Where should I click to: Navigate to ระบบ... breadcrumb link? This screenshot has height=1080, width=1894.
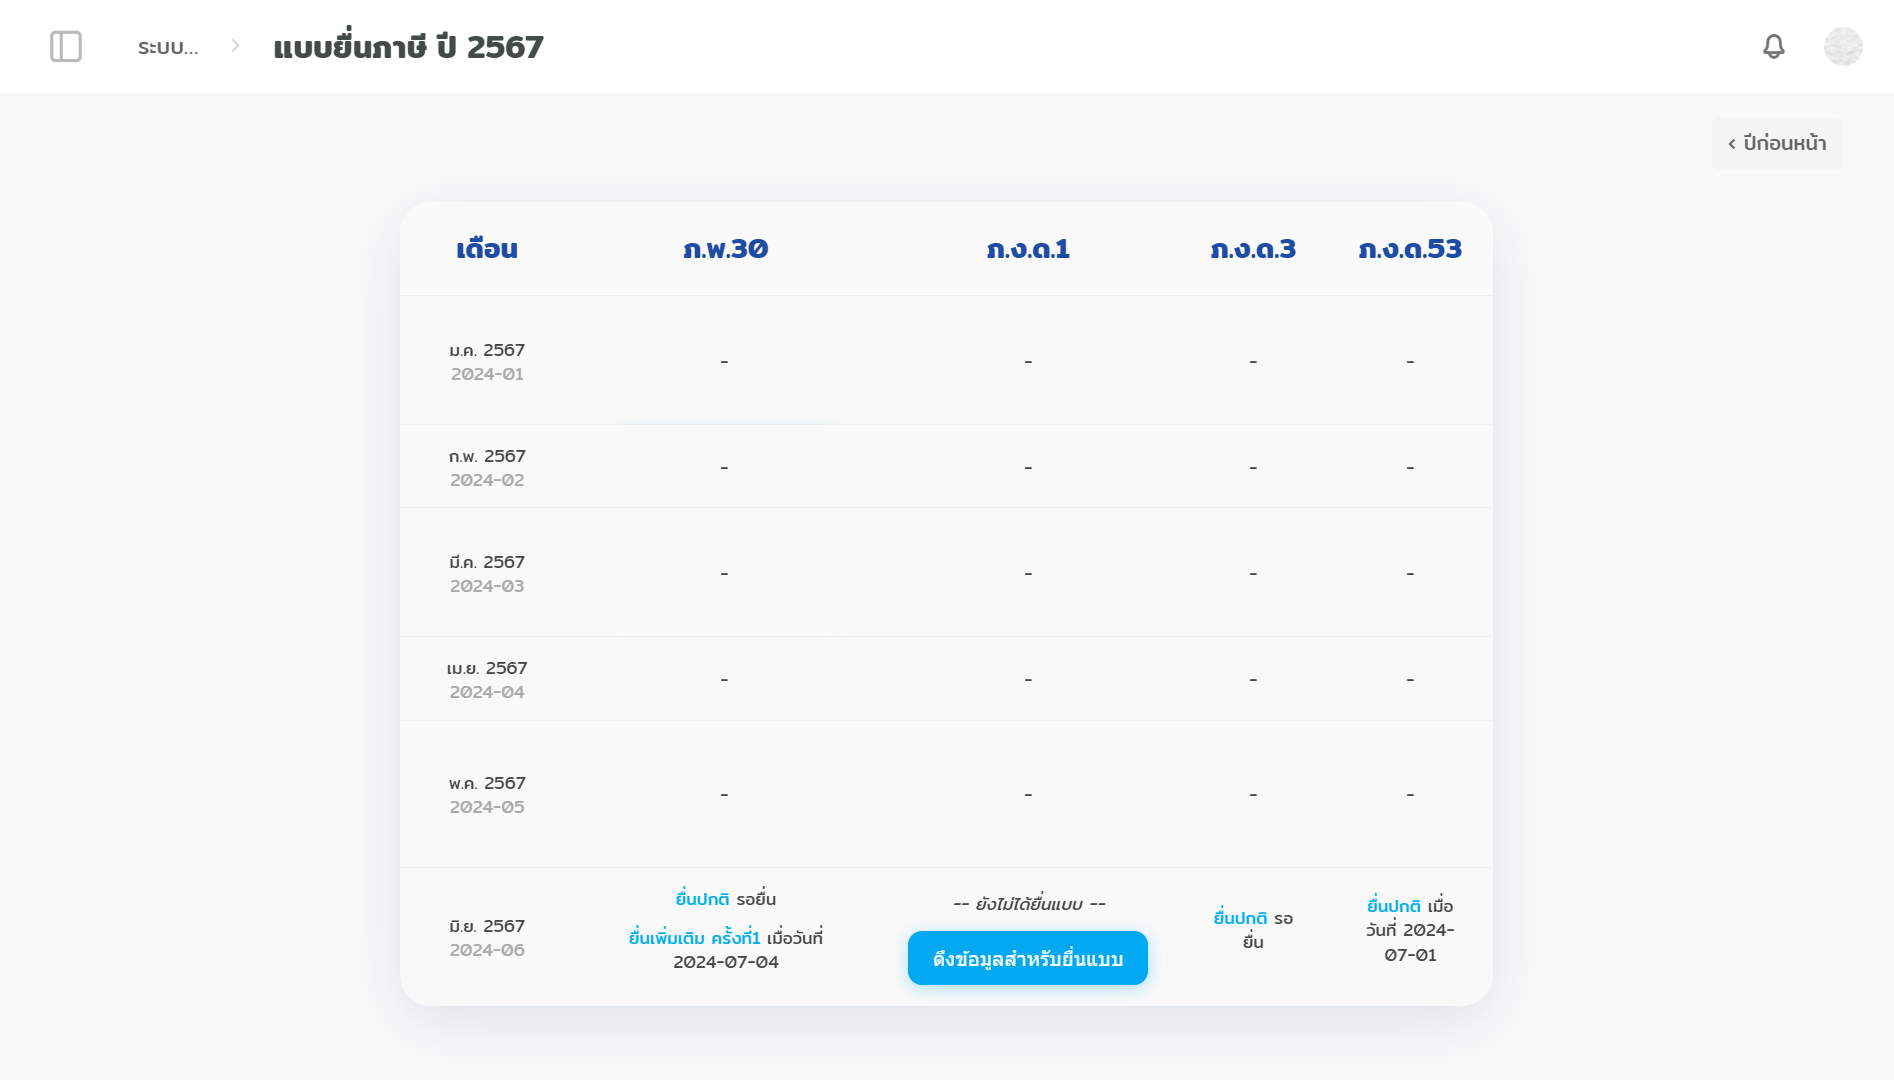coord(168,48)
